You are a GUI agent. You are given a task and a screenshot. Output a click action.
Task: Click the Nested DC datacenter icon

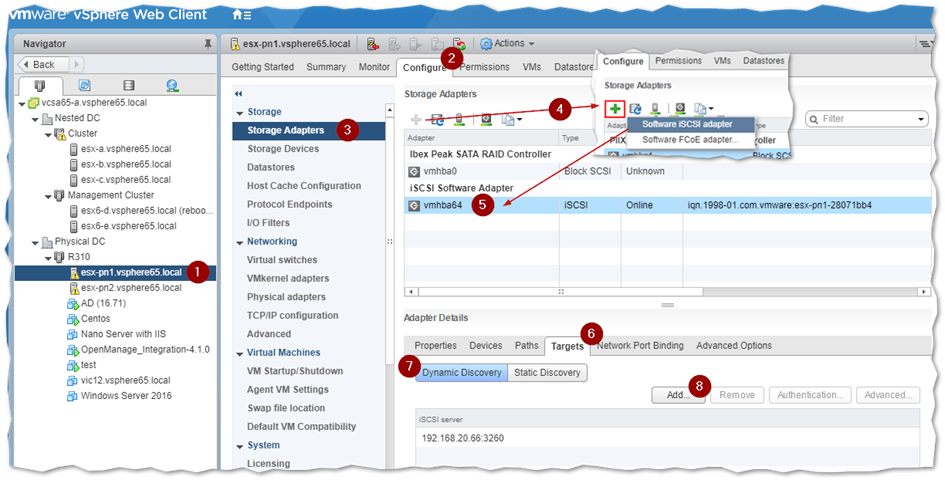click(x=47, y=118)
